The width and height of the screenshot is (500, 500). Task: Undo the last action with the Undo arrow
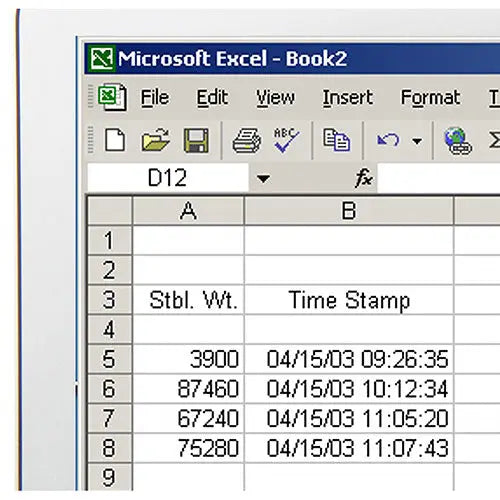[x=388, y=140]
